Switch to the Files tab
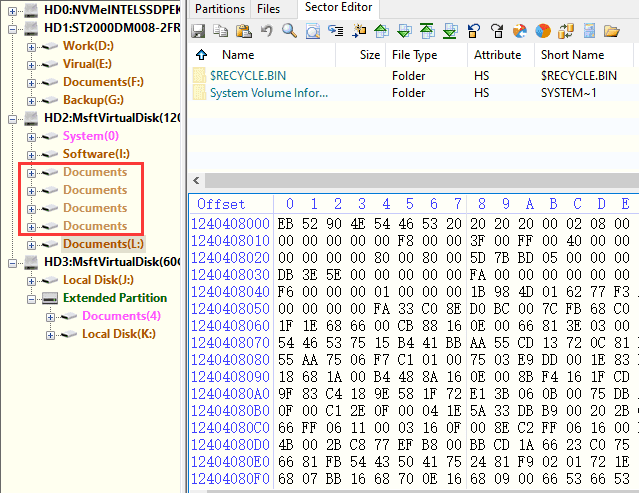 (268, 8)
